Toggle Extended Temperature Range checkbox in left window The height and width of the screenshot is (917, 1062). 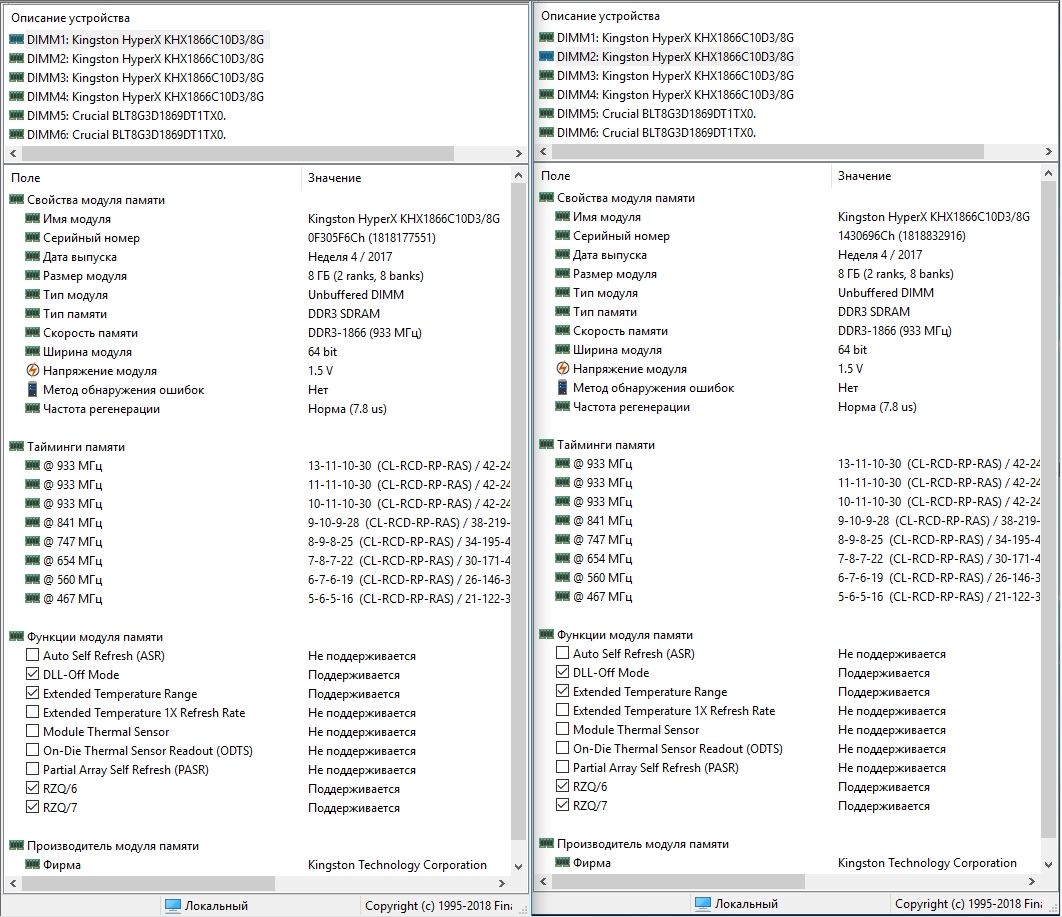tap(33, 693)
